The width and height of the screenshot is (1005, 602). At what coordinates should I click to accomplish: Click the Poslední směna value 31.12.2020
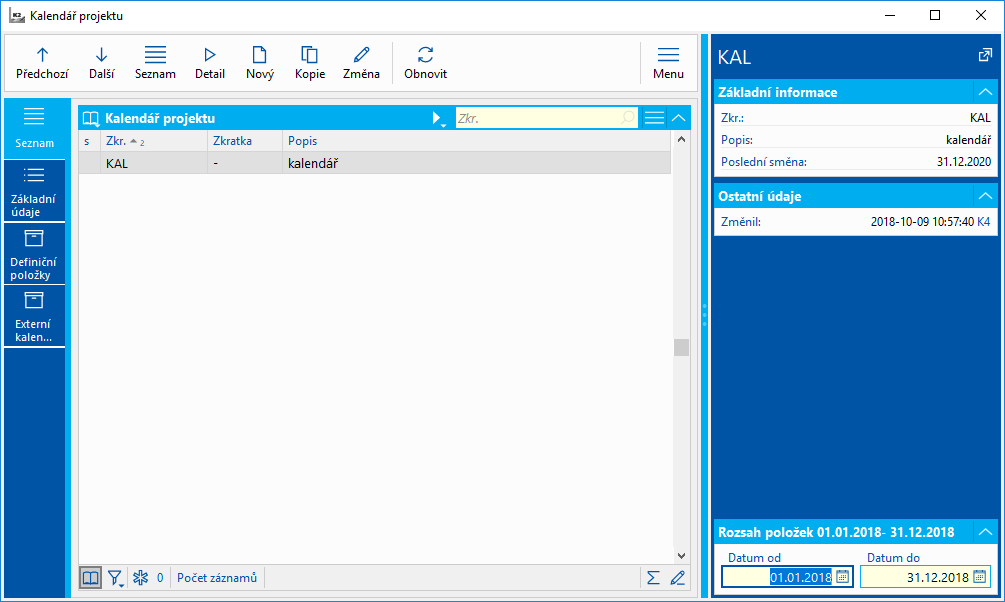click(963, 162)
